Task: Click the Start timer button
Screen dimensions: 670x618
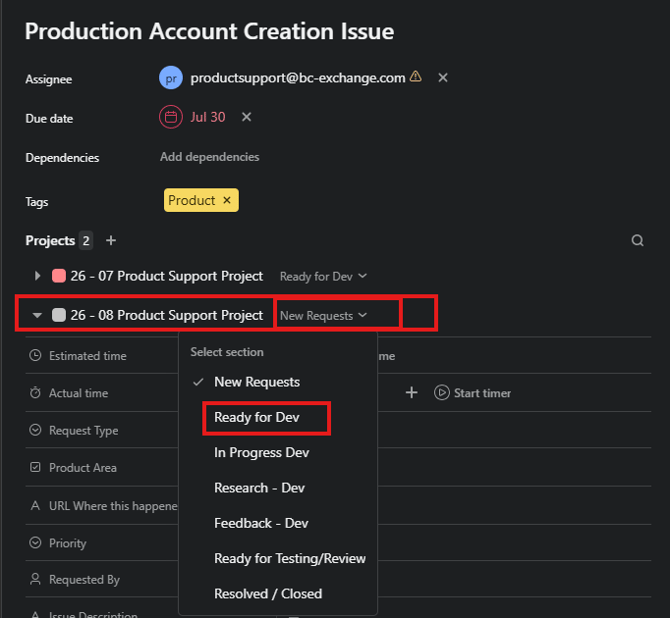Action: click(x=472, y=393)
